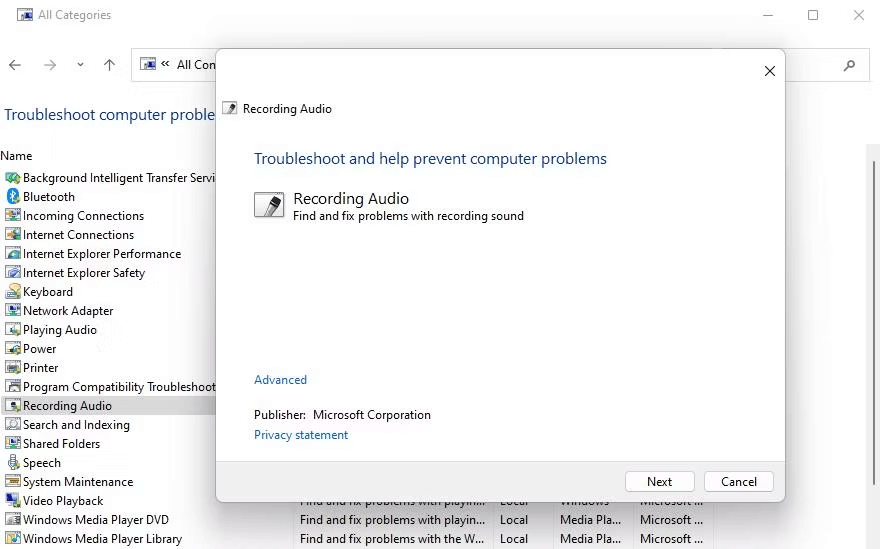Expand the recent locations dropdown chevron
Screen dimensions: 880x549
(x=80, y=65)
